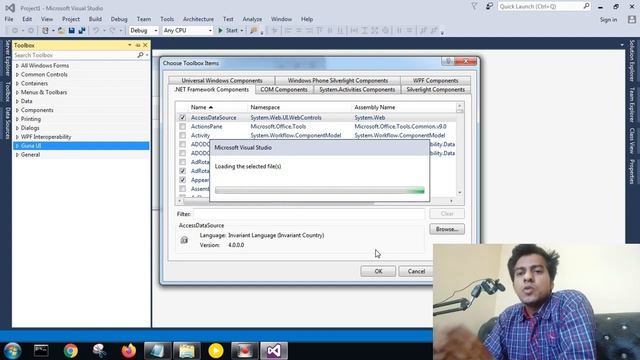Viewport: 640px width, 360px height.
Task: Switch to COM Components tab
Action: (x=284, y=90)
